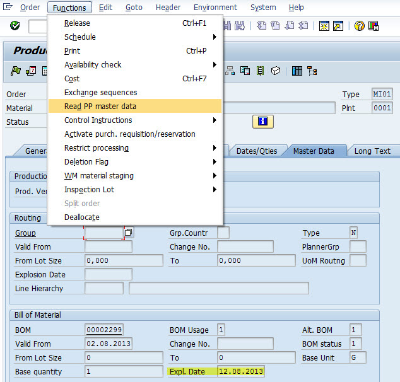The height and width of the screenshot is (382, 400).
Task: Select Activate purch. requisition/reservation entry
Action: click(x=135, y=134)
